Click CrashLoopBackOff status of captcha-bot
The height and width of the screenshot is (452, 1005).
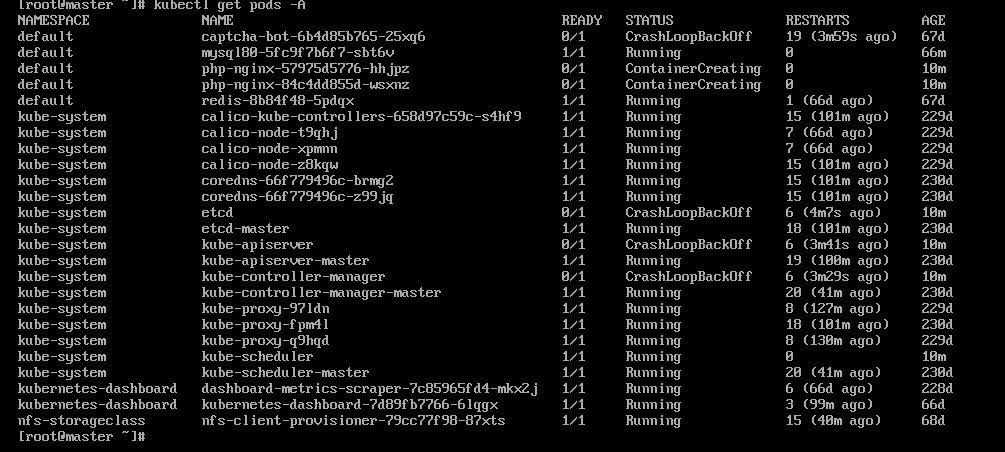pyautogui.click(x=689, y=36)
